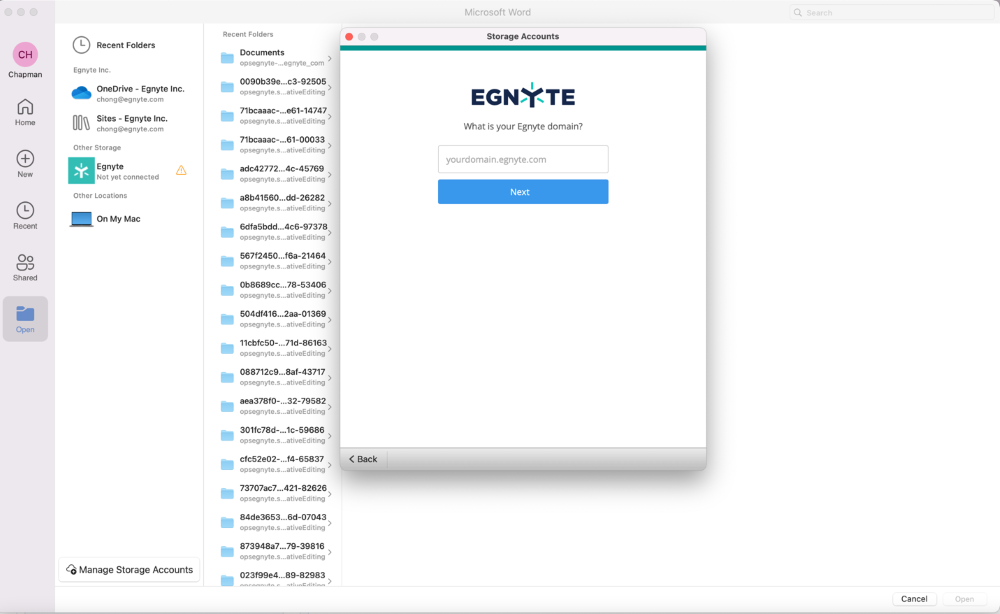This screenshot has height=614, width=1000.
Task: Create a New document from sidebar
Action: (25, 164)
